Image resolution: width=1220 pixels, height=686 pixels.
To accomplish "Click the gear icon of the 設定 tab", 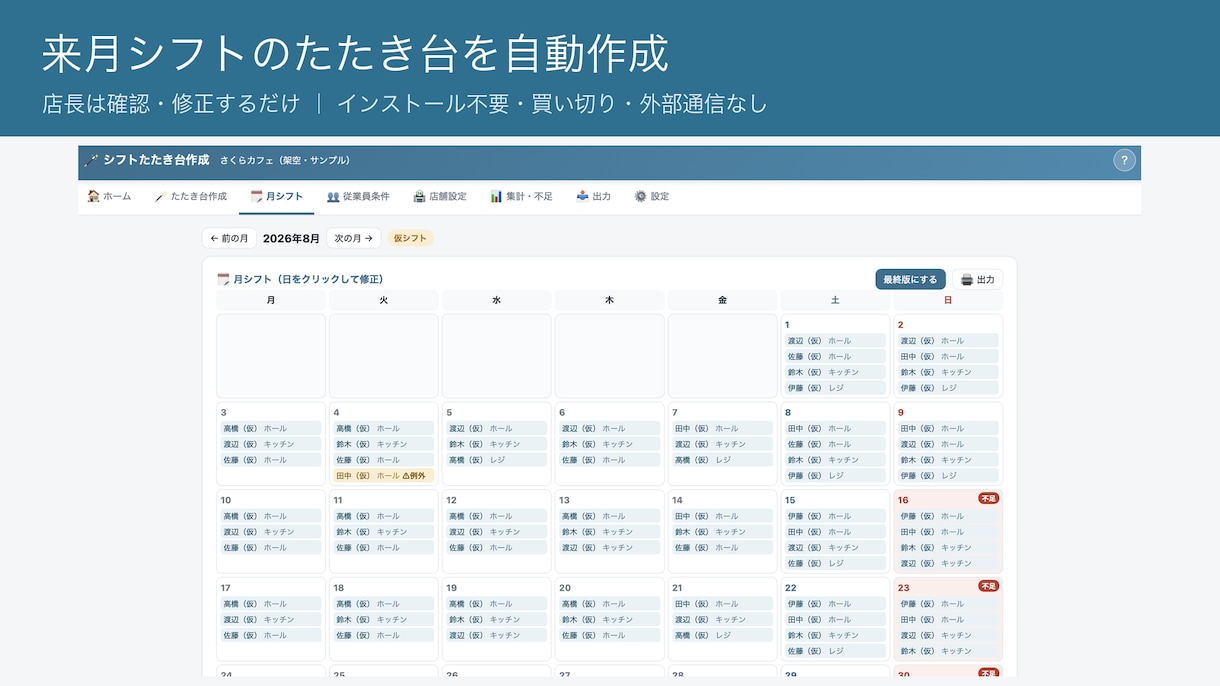I will click(x=640, y=196).
